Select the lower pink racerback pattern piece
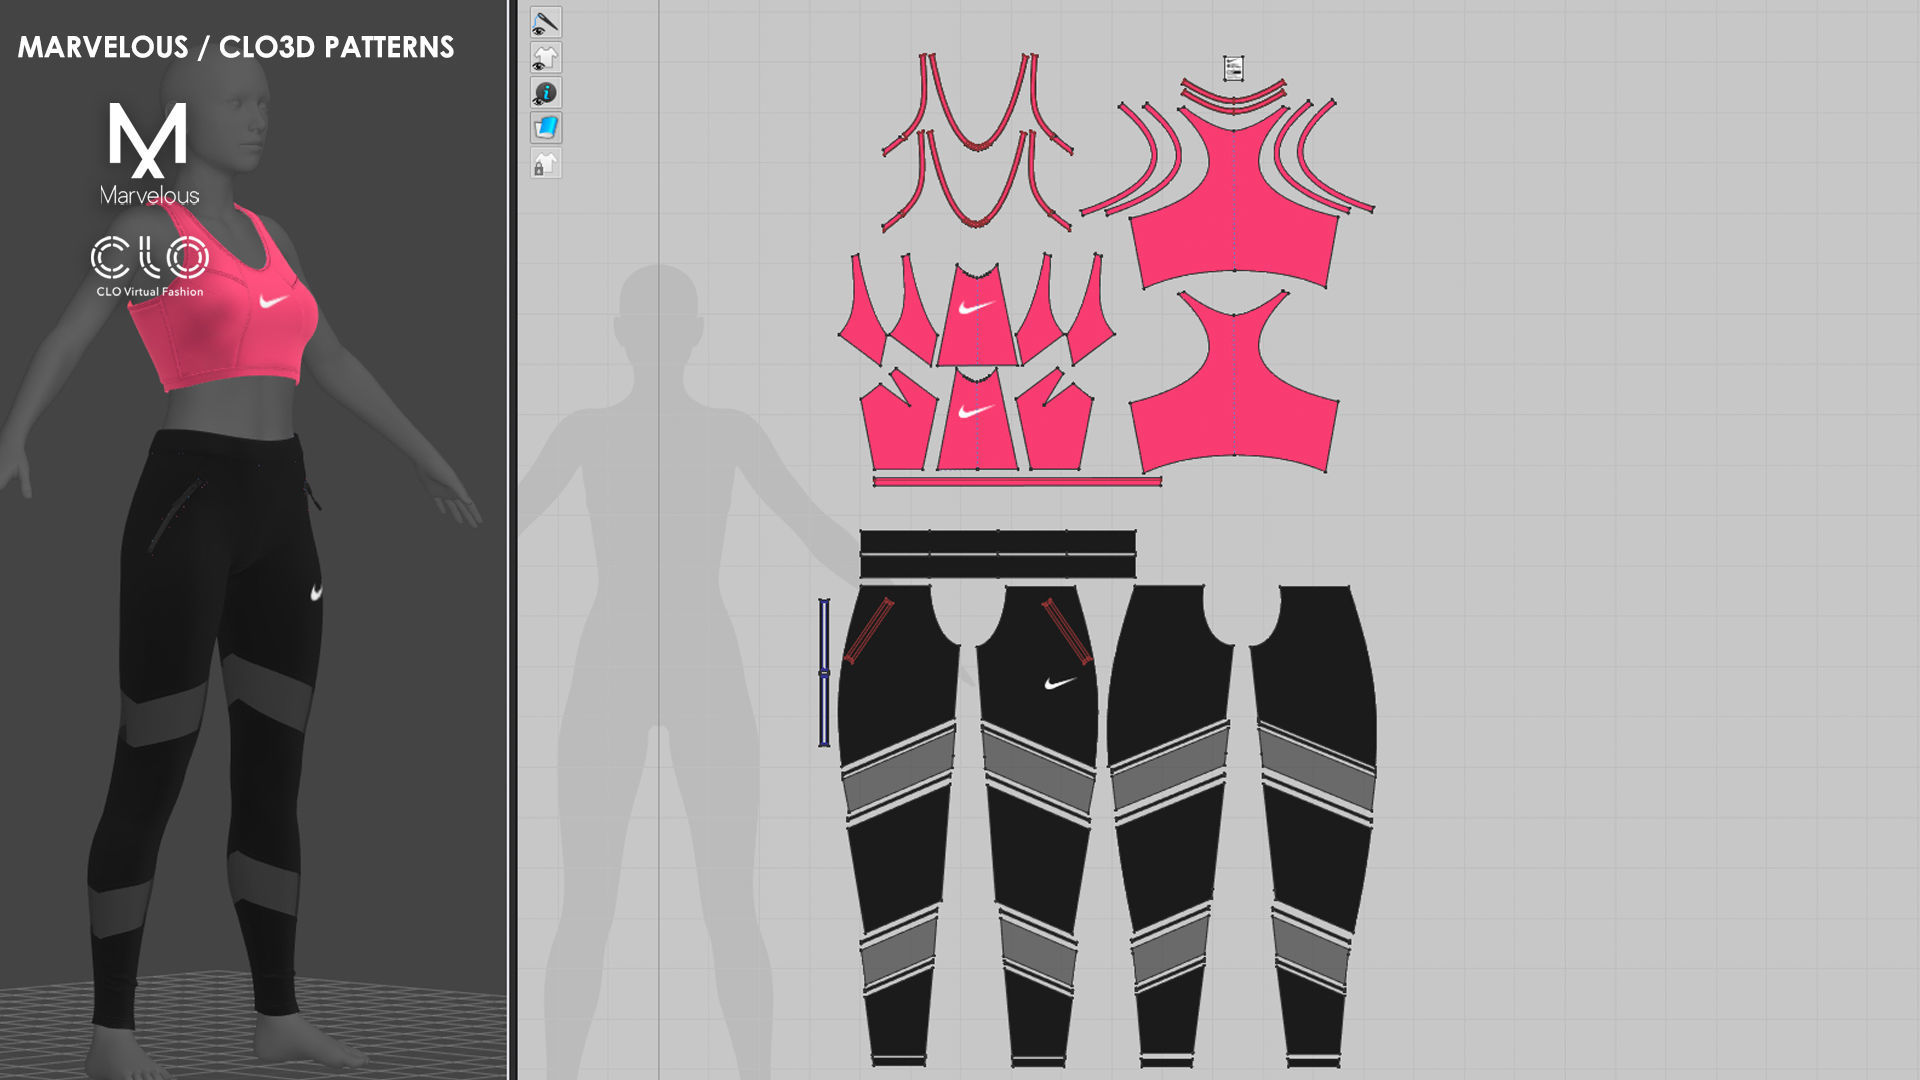The image size is (1920, 1080). [1234, 385]
